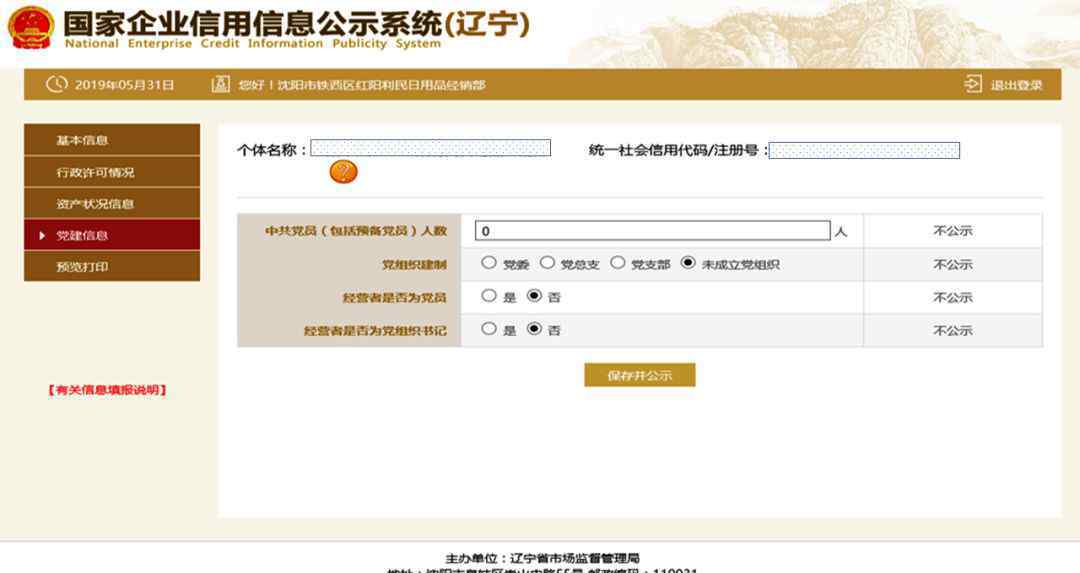Select the 党支部 radio button
Screen dimensions: 1080x573
point(618,262)
